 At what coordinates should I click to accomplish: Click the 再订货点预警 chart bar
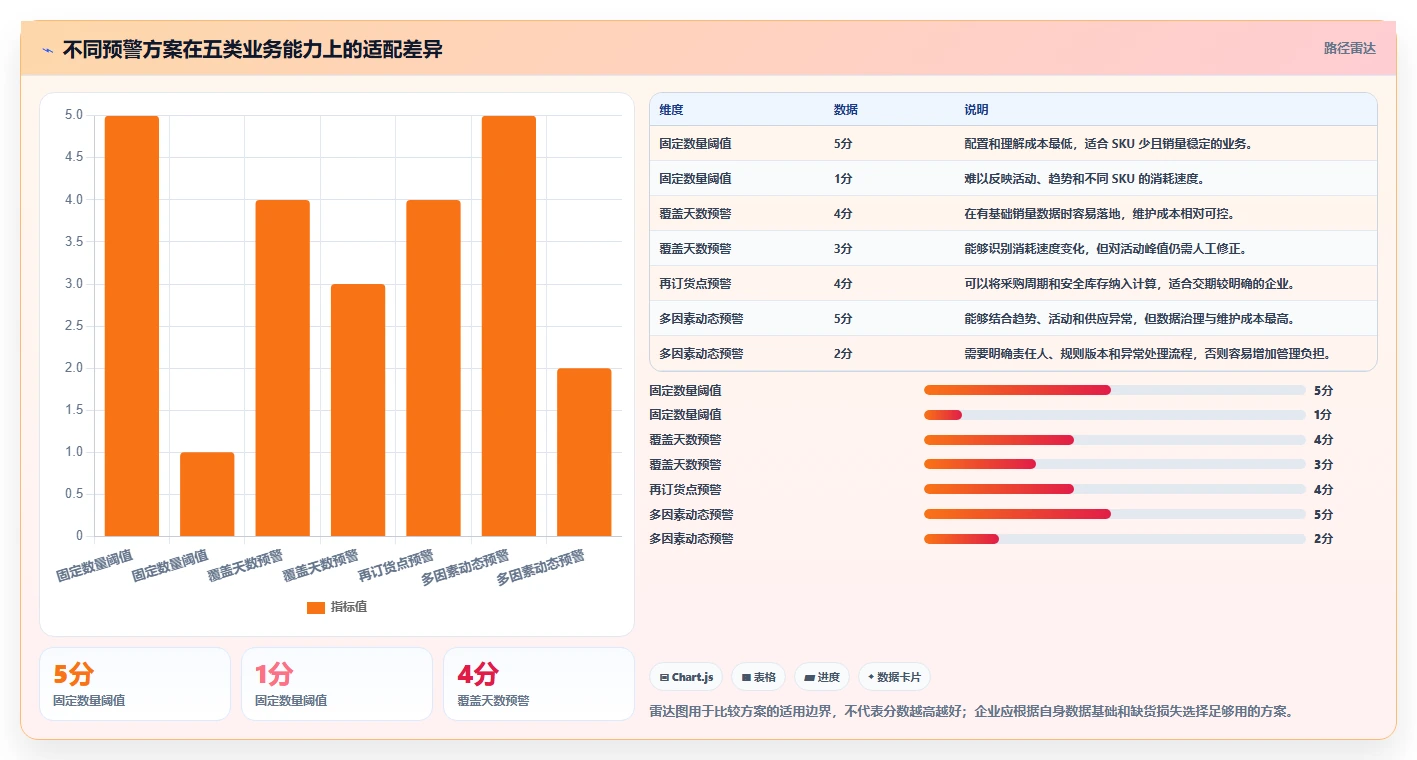[x=433, y=368]
